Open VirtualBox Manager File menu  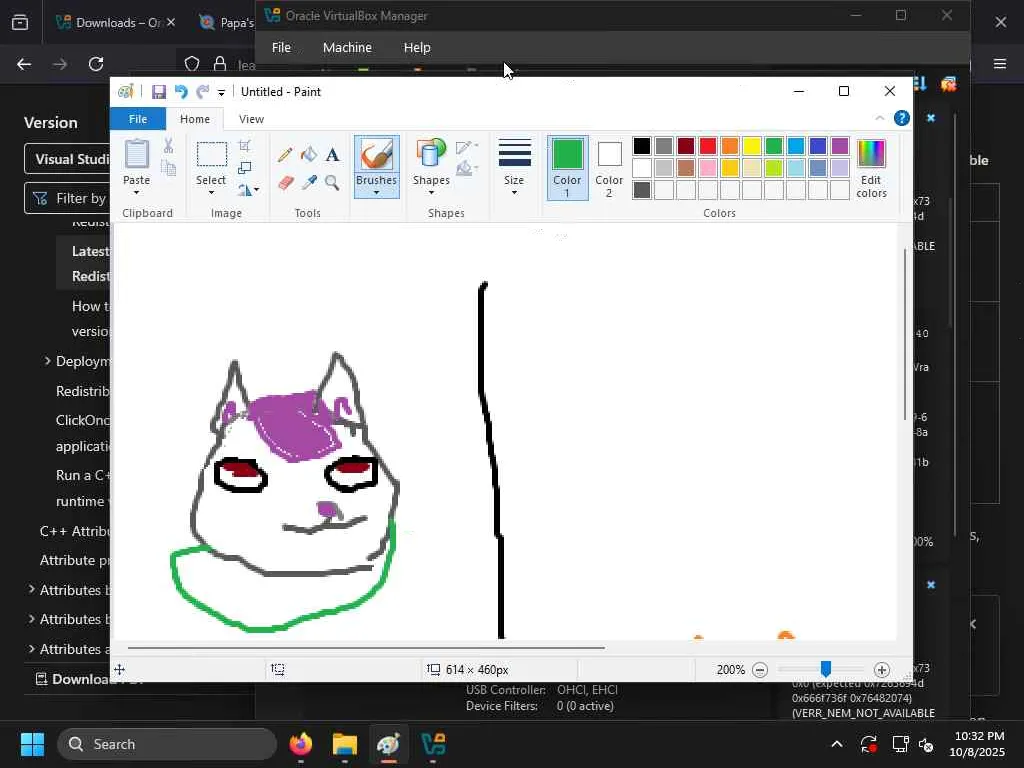281,47
